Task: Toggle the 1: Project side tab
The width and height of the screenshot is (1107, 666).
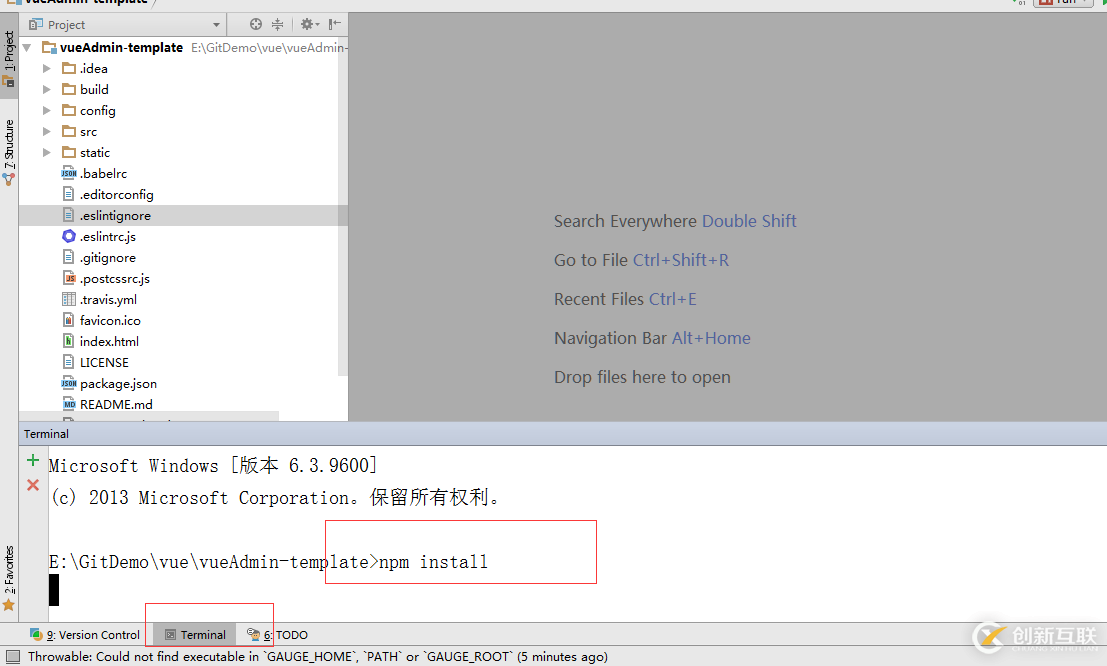Action: point(9,58)
